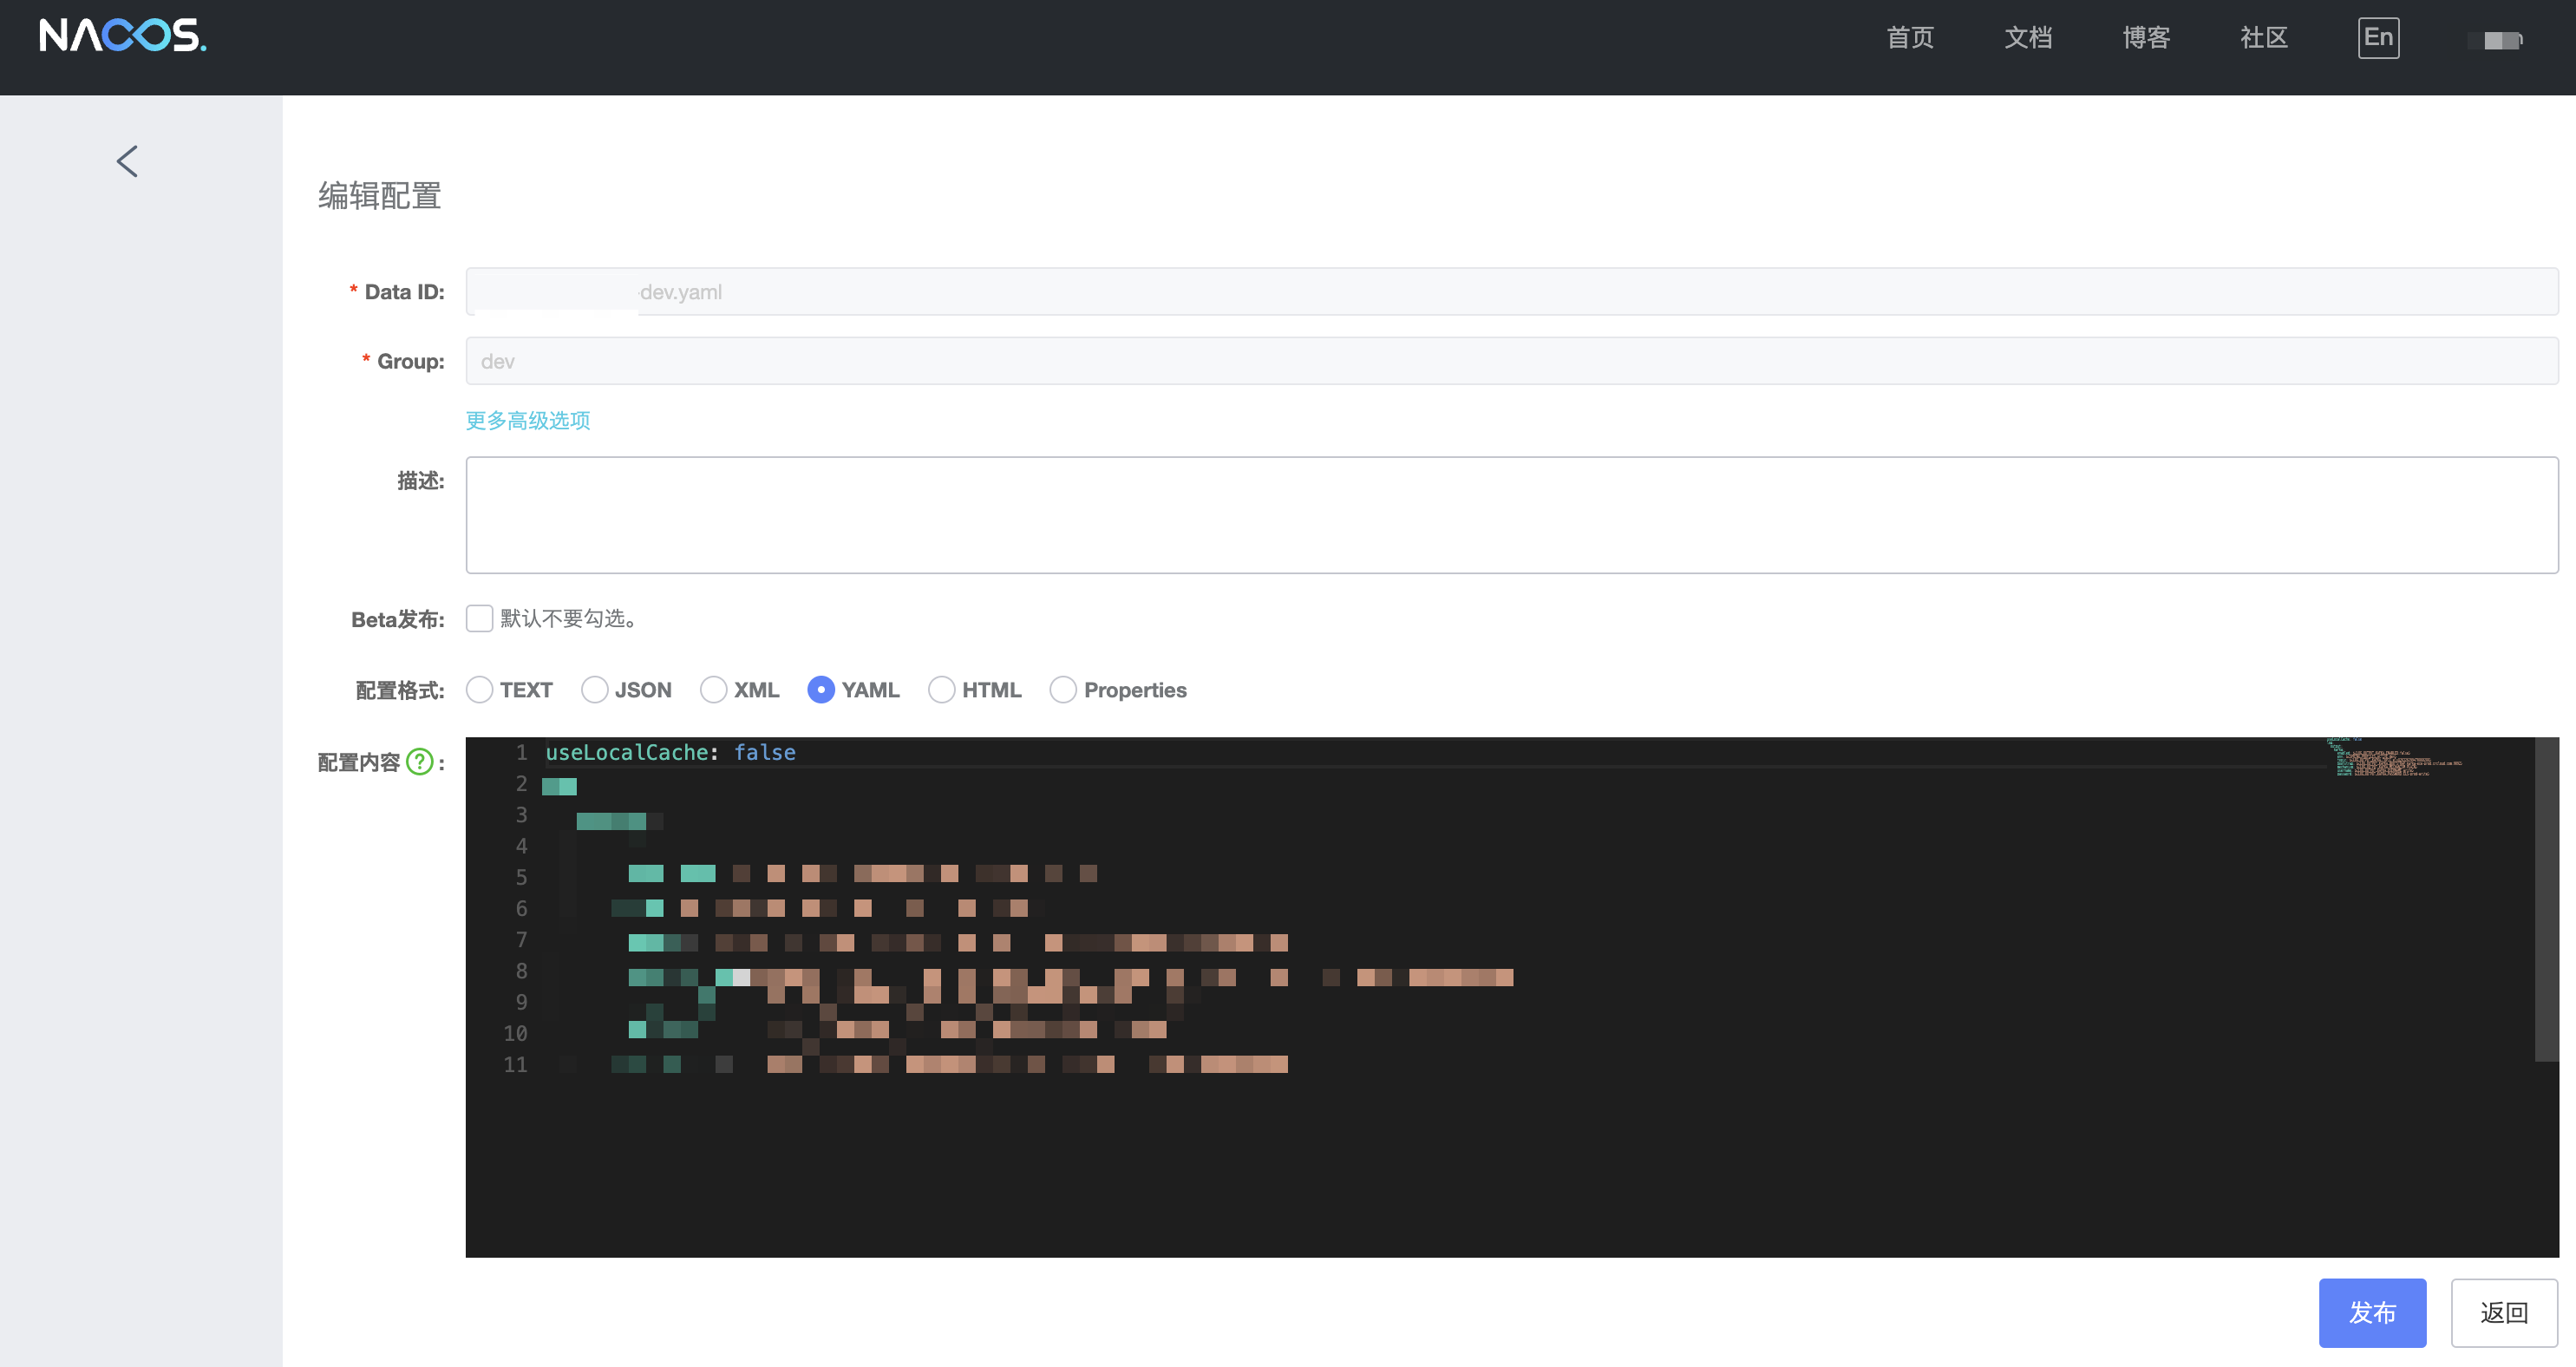Open the 博客 menu item
This screenshot has width=2576, height=1367.
pos(2146,38)
